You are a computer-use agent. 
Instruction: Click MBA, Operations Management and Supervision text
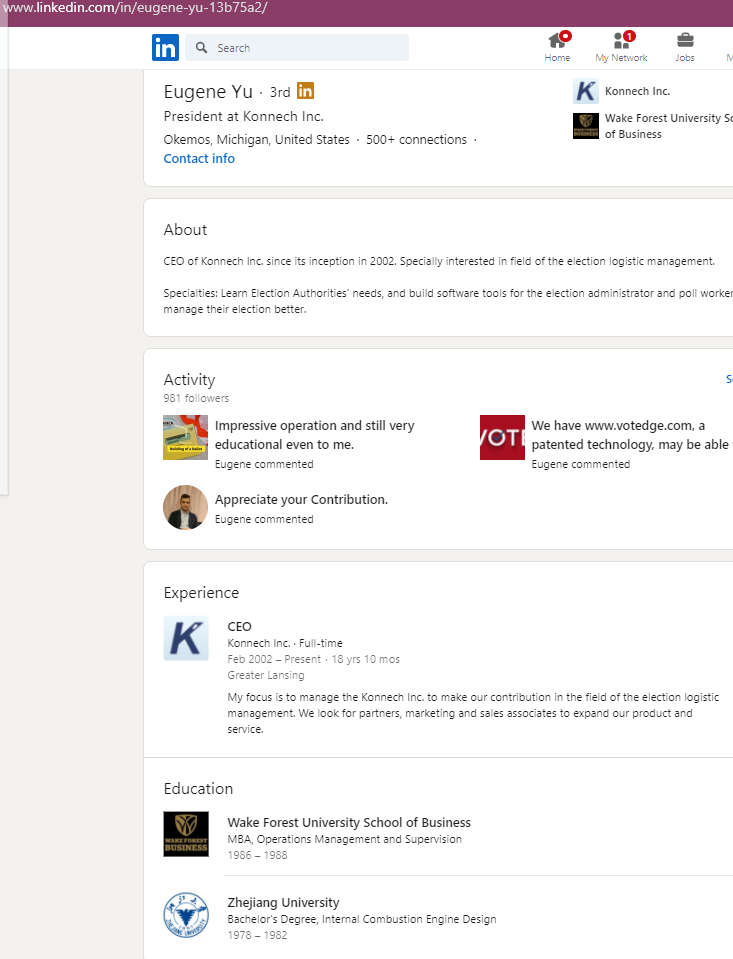(x=344, y=839)
